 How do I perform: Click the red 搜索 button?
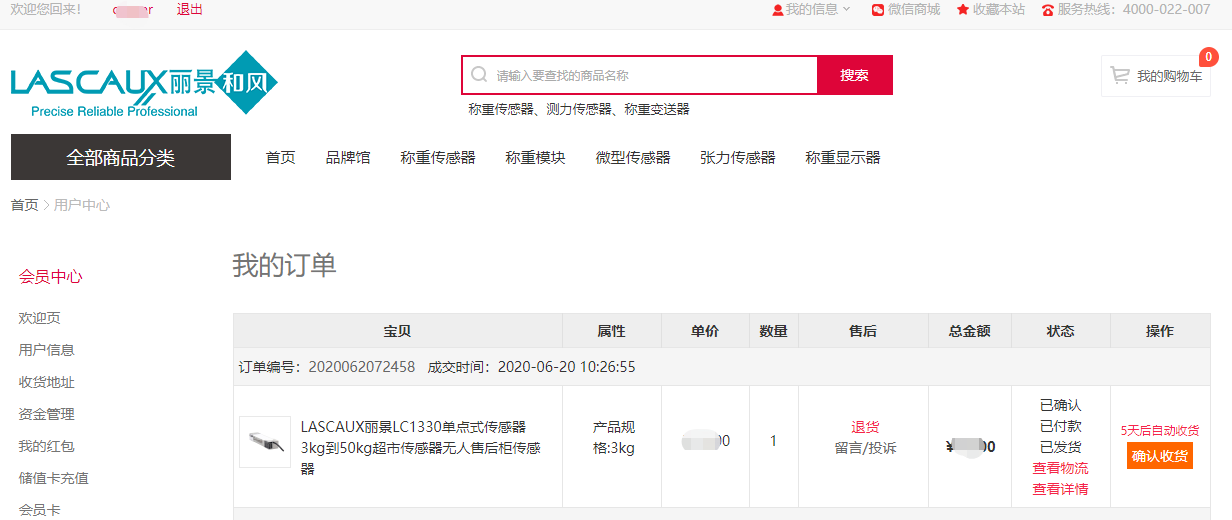pyautogui.click(x=855, y=75)
